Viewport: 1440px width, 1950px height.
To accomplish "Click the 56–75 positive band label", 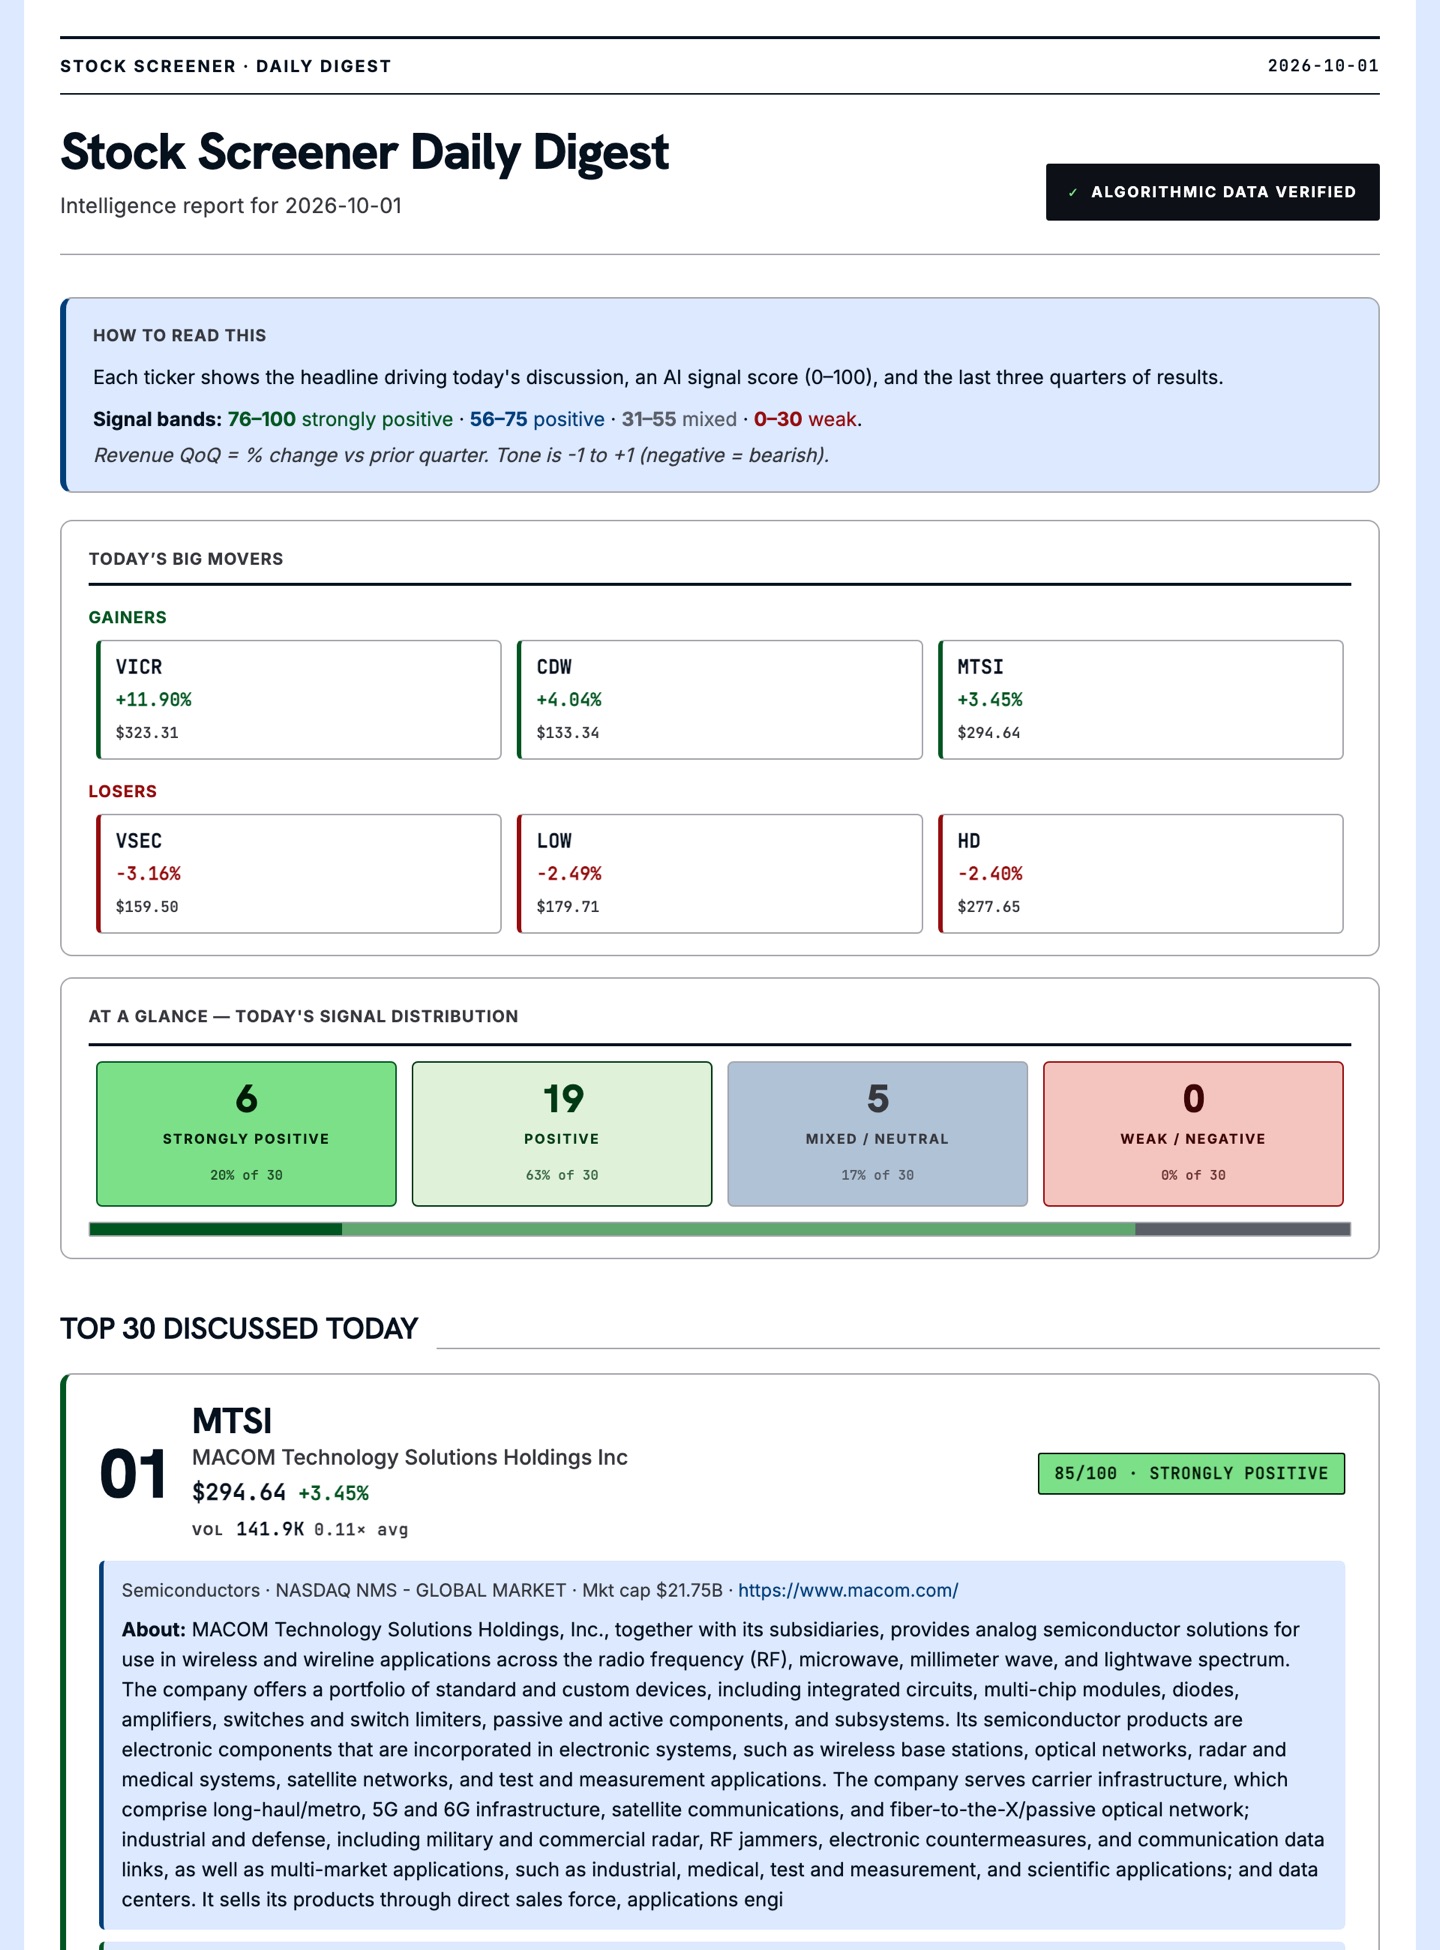I will [537, 419].
